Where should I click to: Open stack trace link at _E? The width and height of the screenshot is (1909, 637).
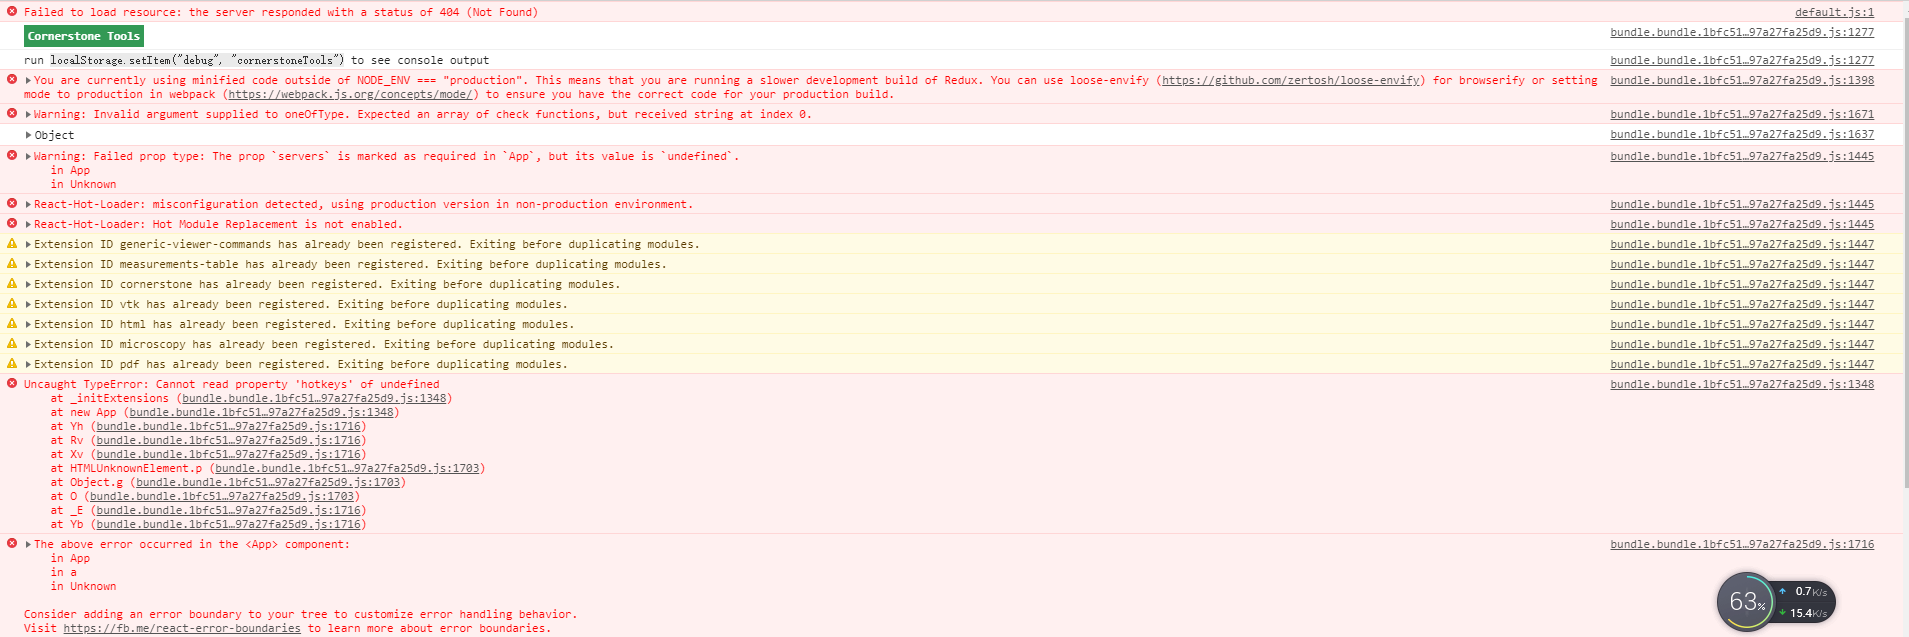228,510
